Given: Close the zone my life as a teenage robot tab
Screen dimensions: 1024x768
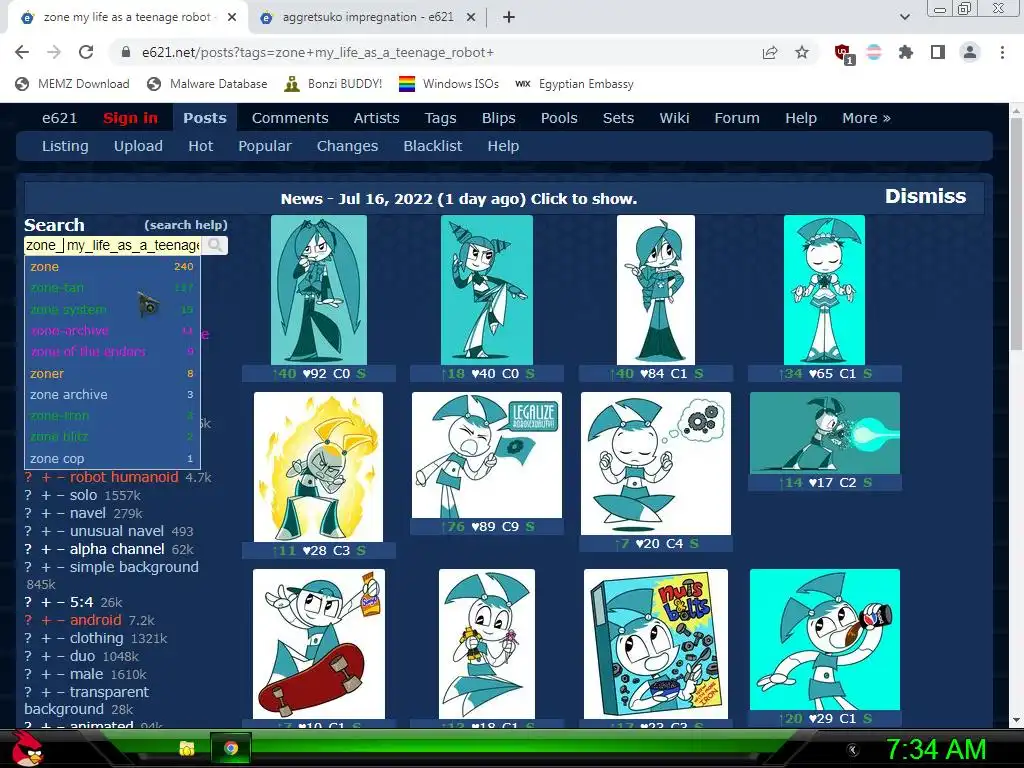Looking at the screenshot, I should (232, 17).
